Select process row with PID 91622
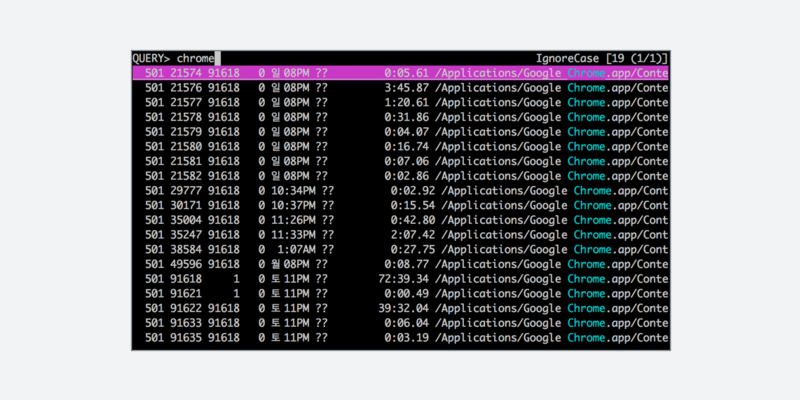Image resolution: width=800 pixels, height=400 pixels. click(401, 309)
